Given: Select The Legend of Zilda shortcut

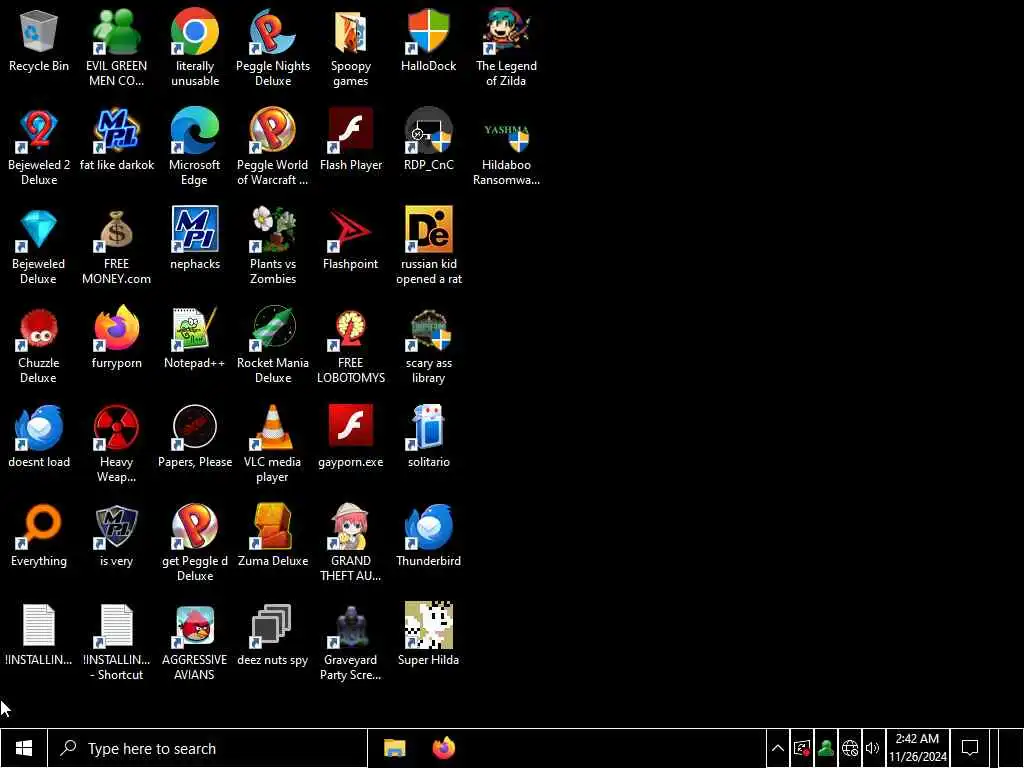Looking at the screenshot, I should point(506,48).
